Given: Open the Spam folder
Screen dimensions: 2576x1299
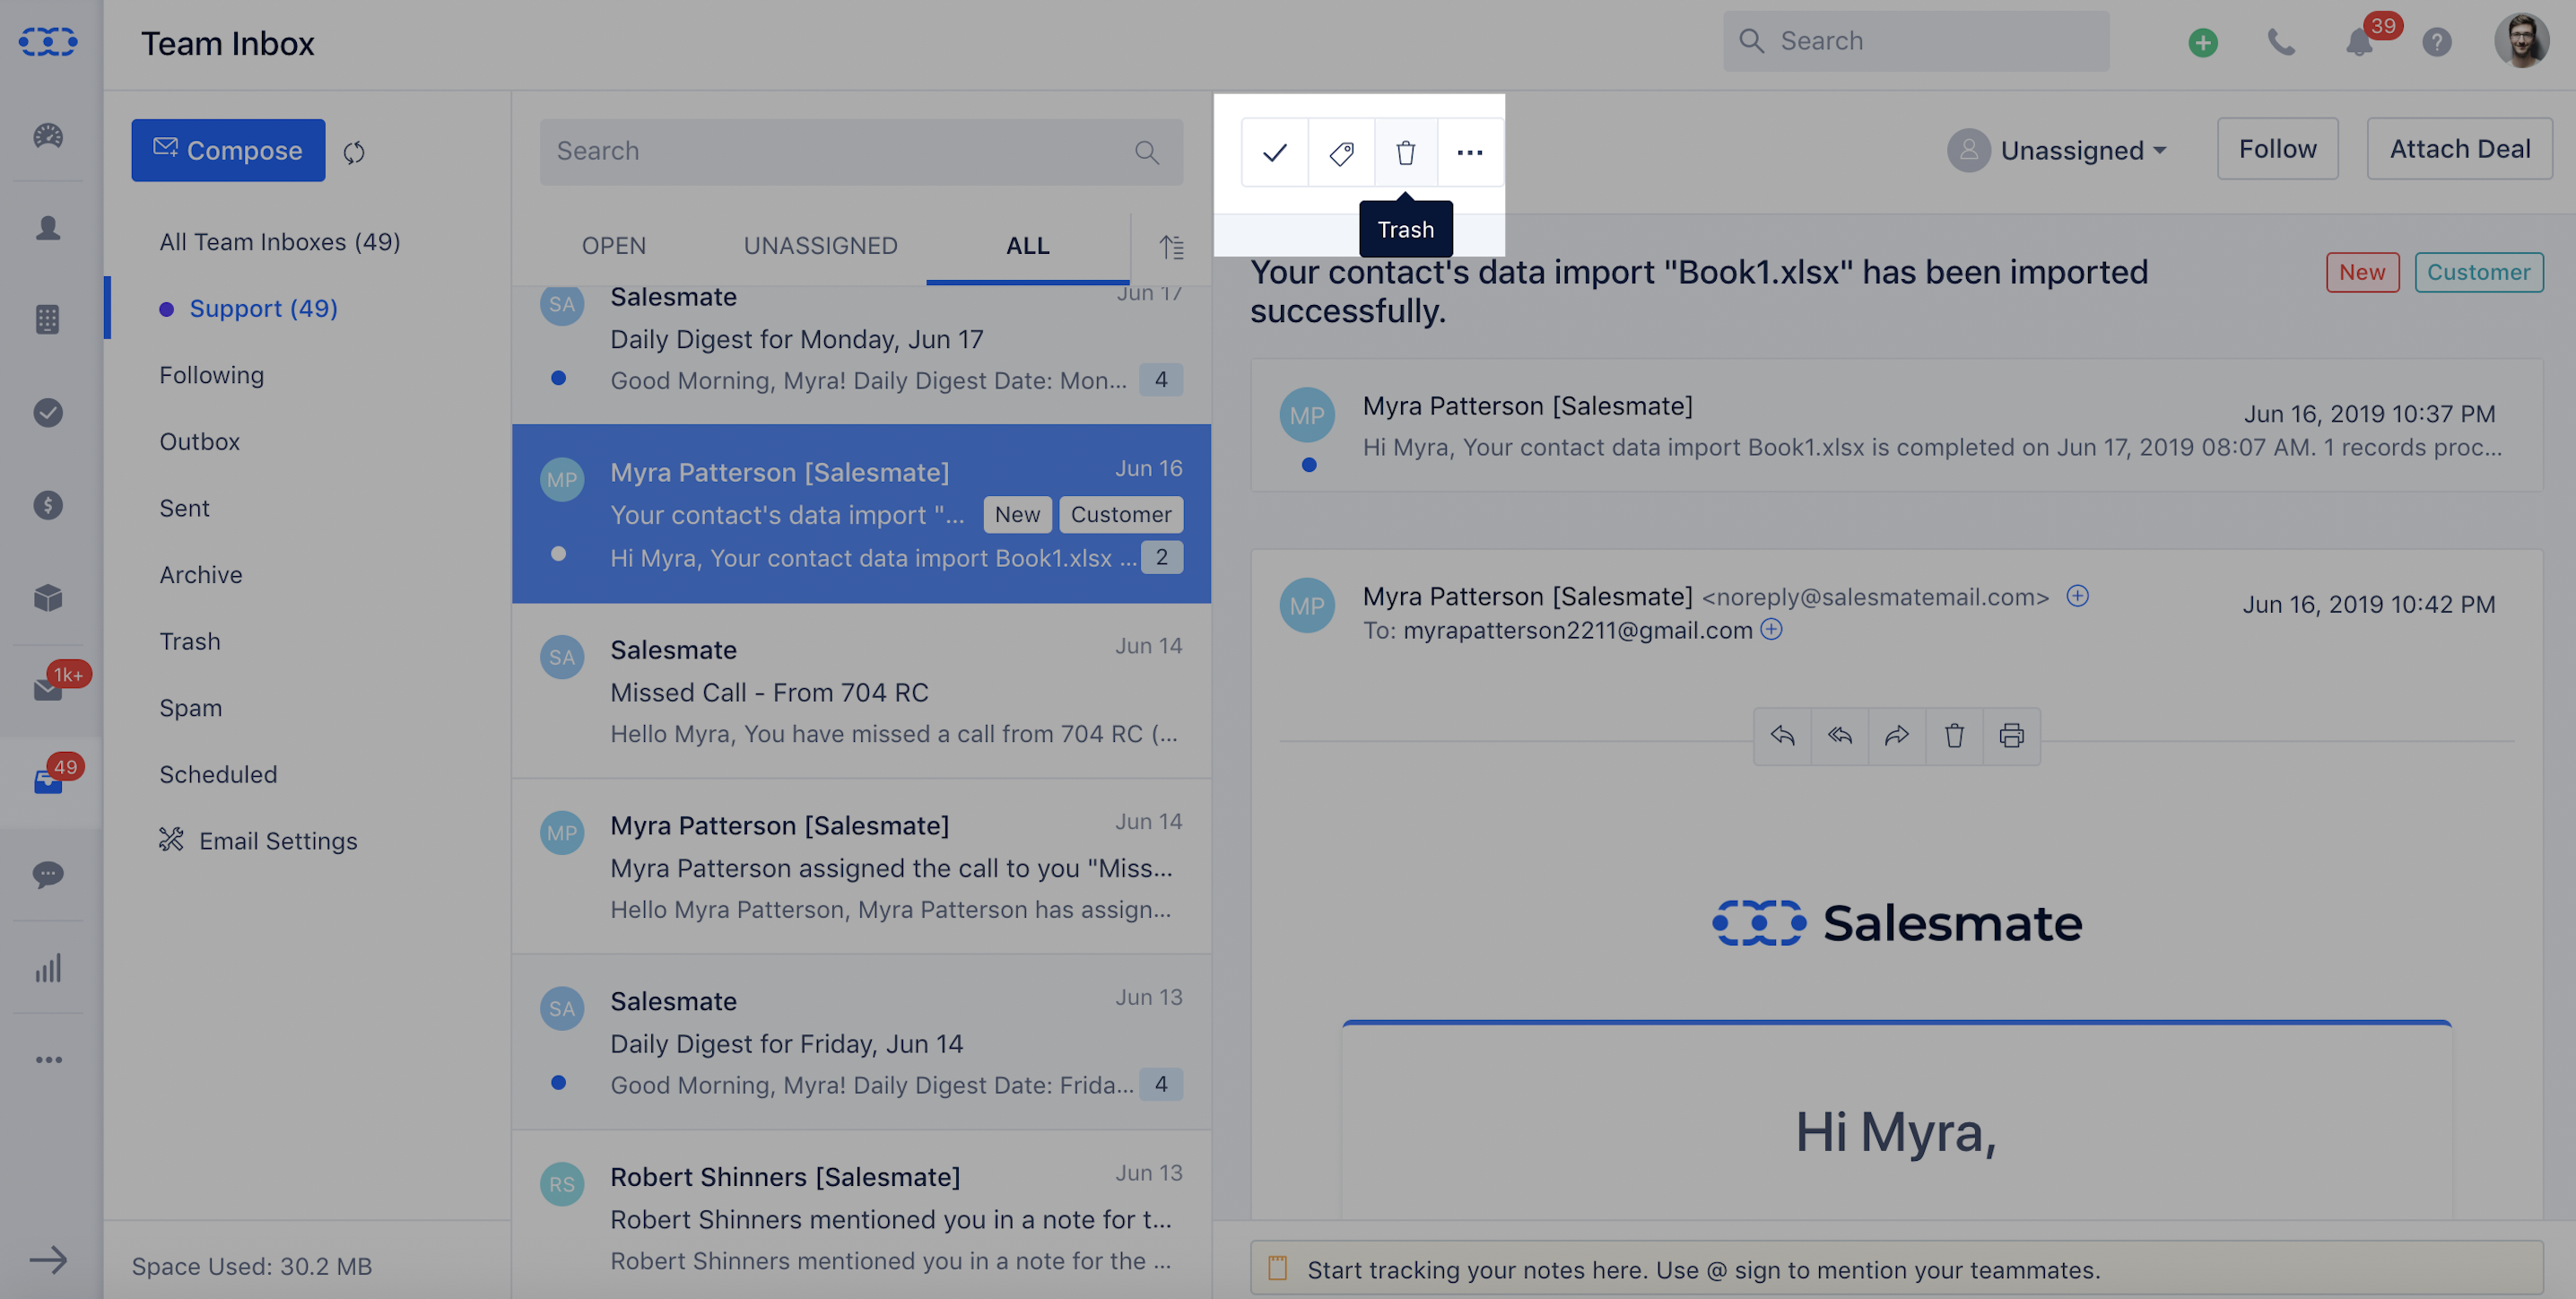Looking at the screenshot, I should (191, 708).
